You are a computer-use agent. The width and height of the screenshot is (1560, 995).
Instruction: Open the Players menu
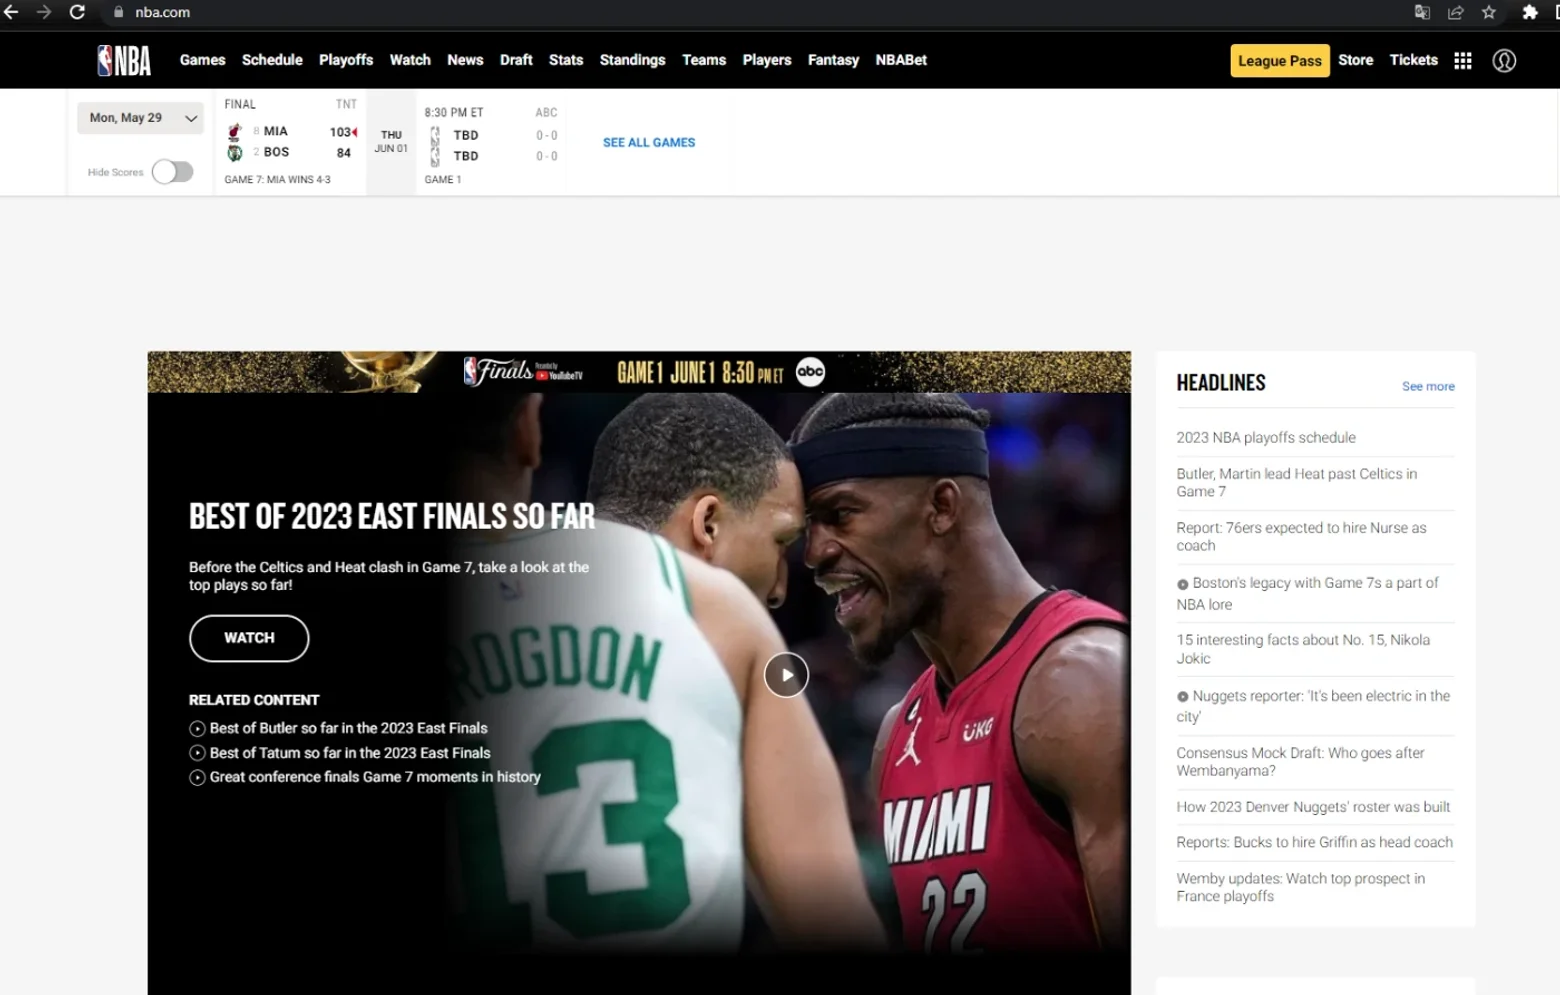767,60
